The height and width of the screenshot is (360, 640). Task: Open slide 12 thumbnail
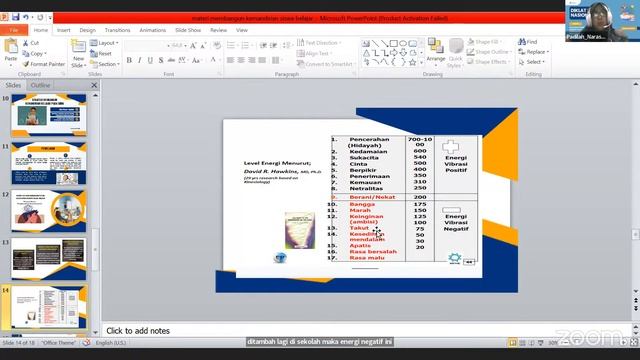pos(49,211)
